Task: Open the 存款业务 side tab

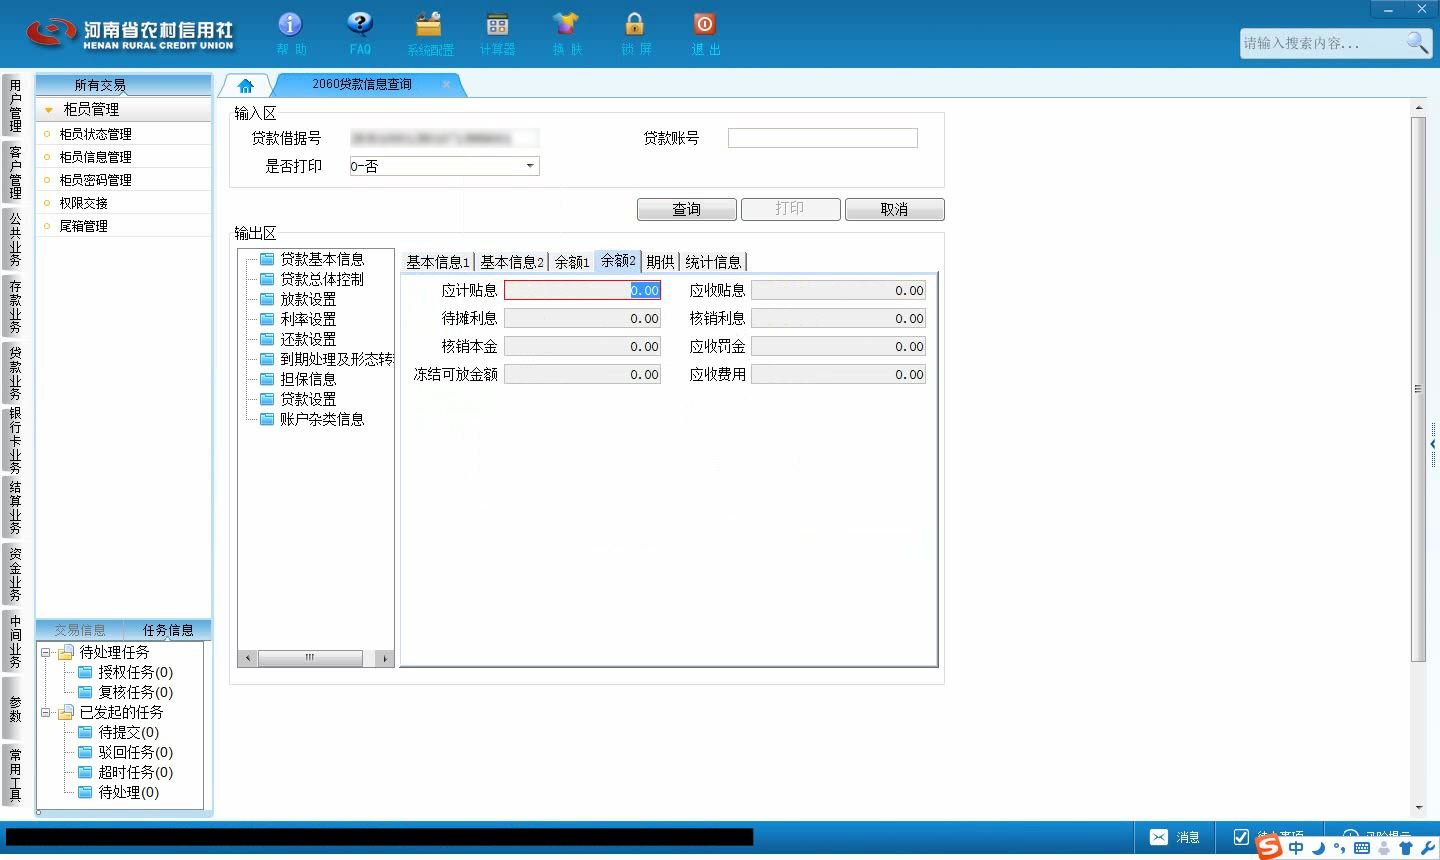Action: (15, 306)
